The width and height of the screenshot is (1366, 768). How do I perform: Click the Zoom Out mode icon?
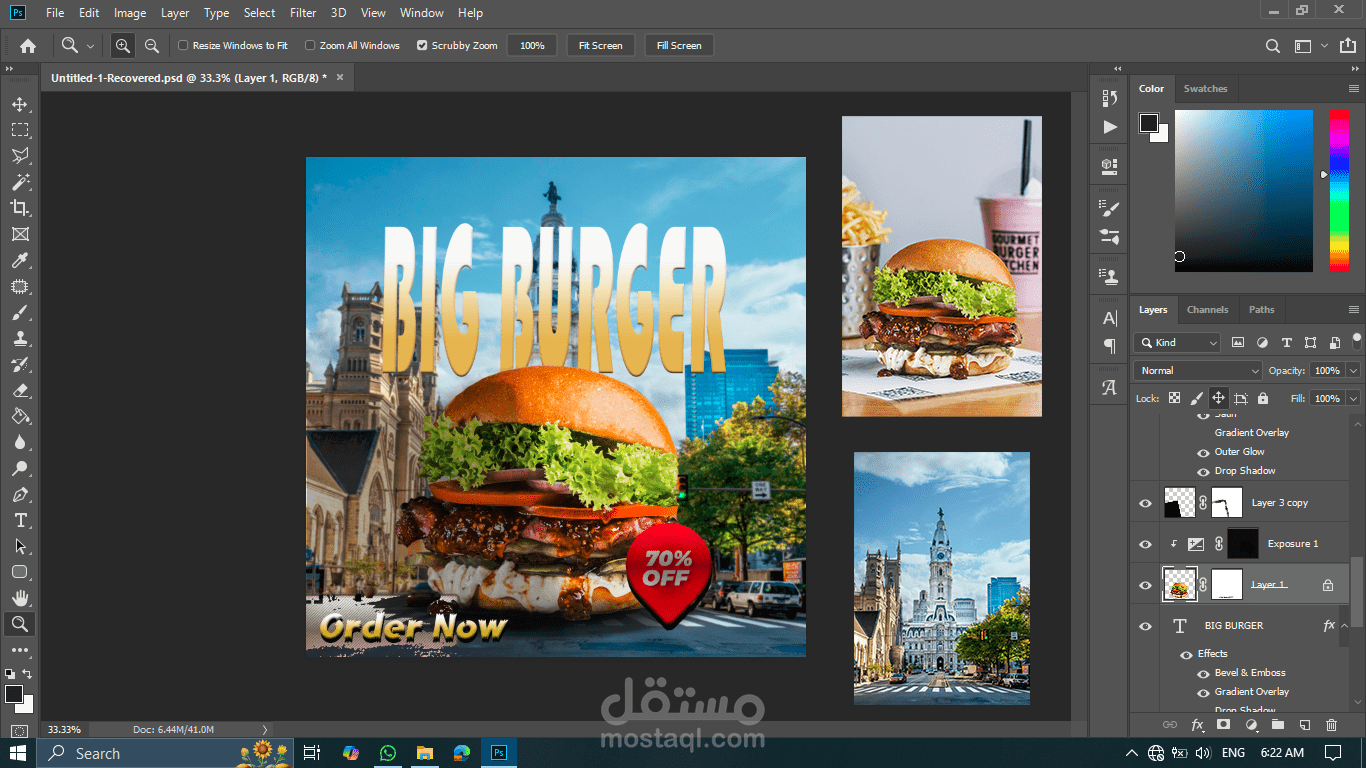tap(152, 45)
